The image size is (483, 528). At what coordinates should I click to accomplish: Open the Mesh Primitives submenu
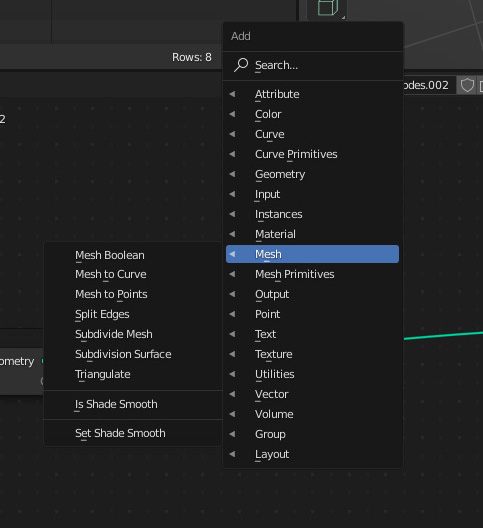coord(313,274)
